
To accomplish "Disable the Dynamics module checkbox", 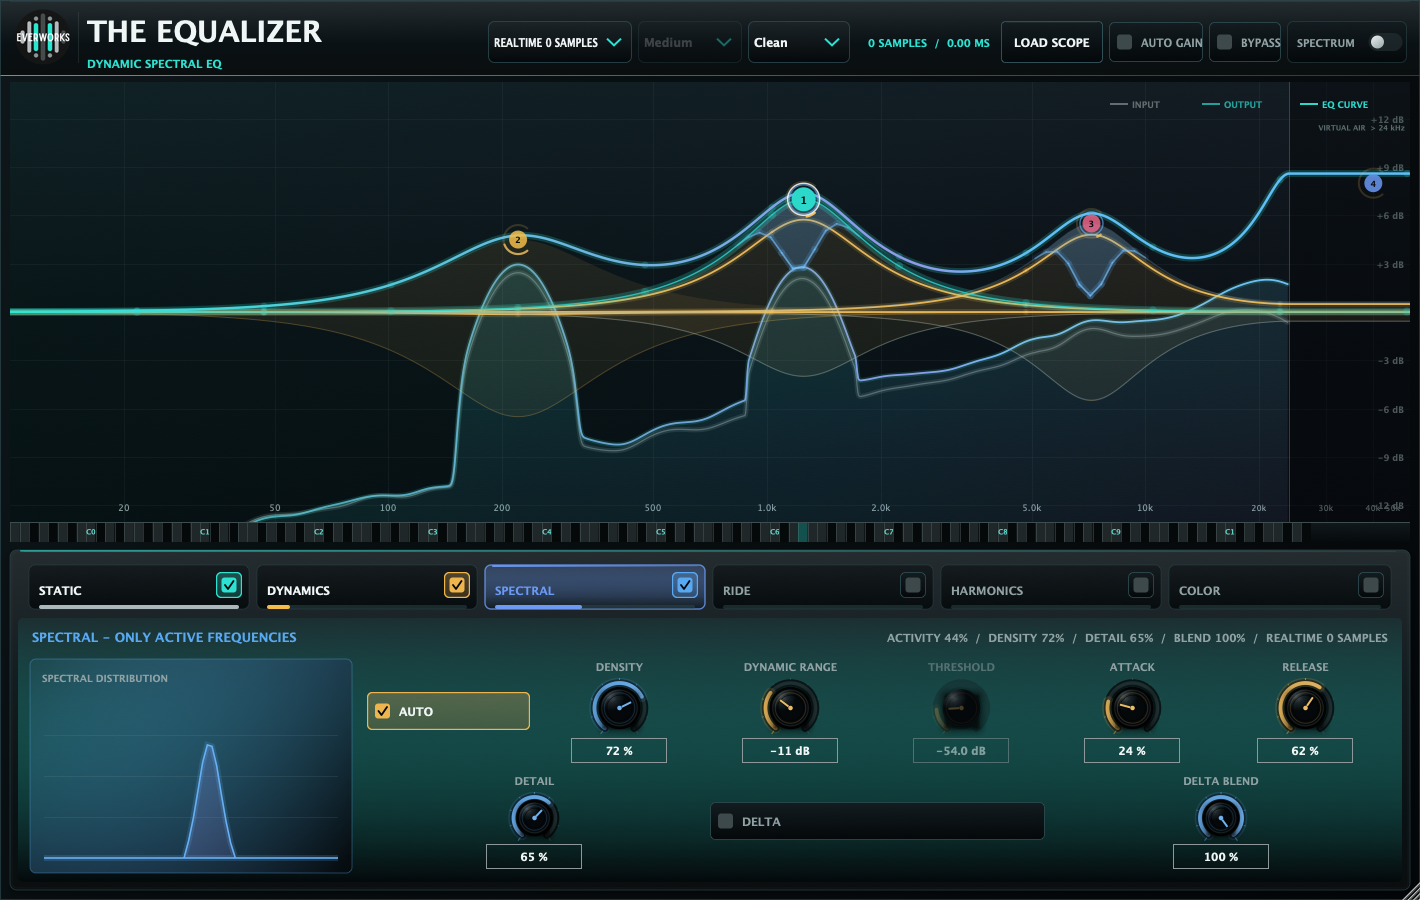I will pos(457,585).
